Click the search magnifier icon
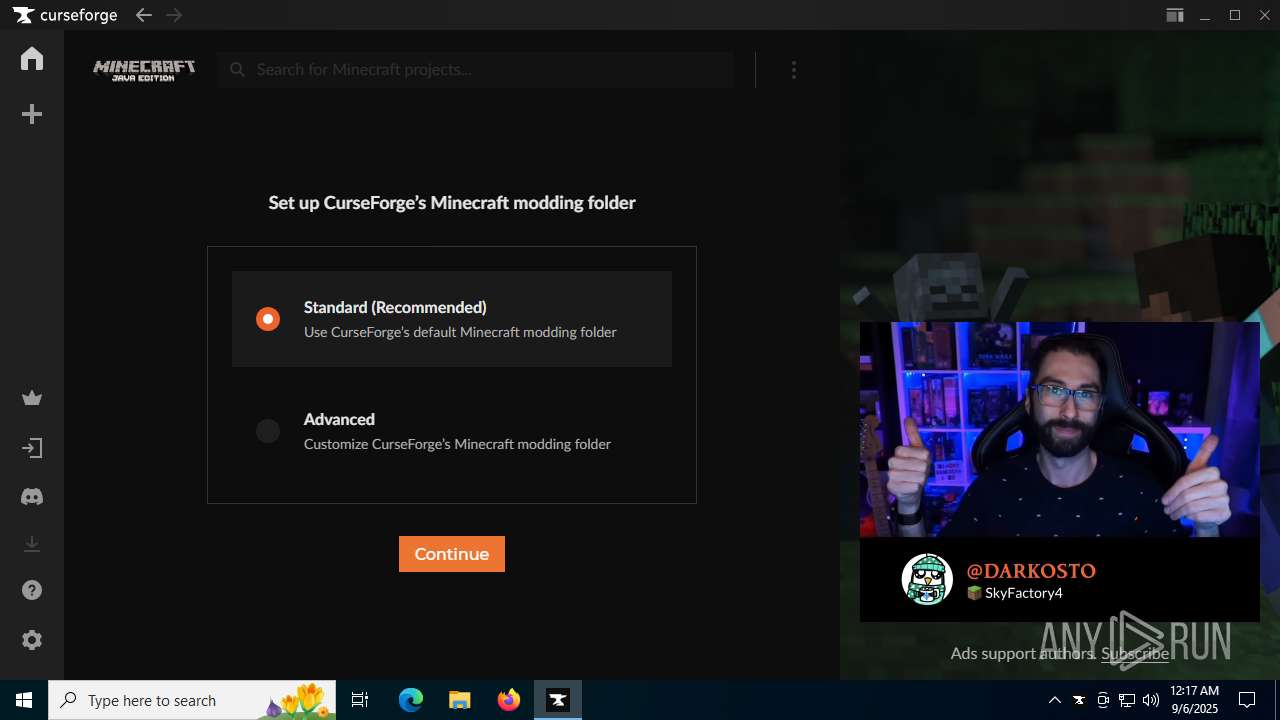 tap(237, 70)
